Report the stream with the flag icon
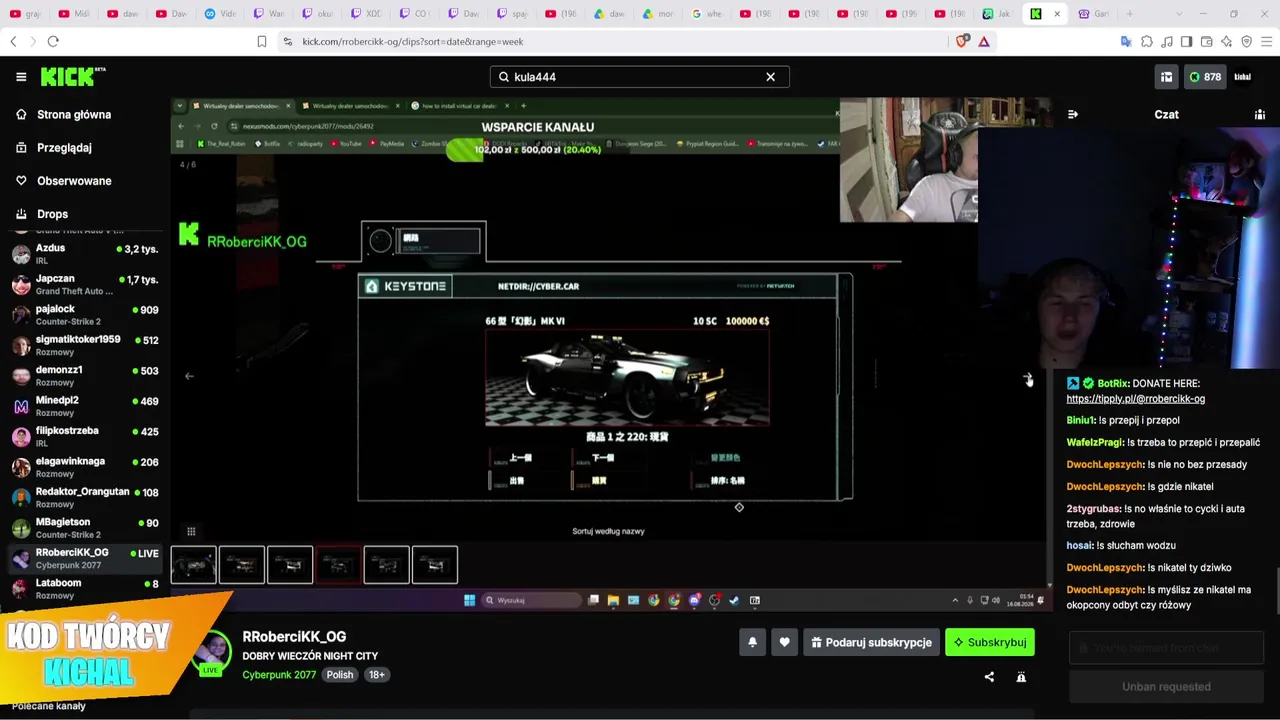Viewport: 1280px width, 720px height. (x=1021, y=677)
